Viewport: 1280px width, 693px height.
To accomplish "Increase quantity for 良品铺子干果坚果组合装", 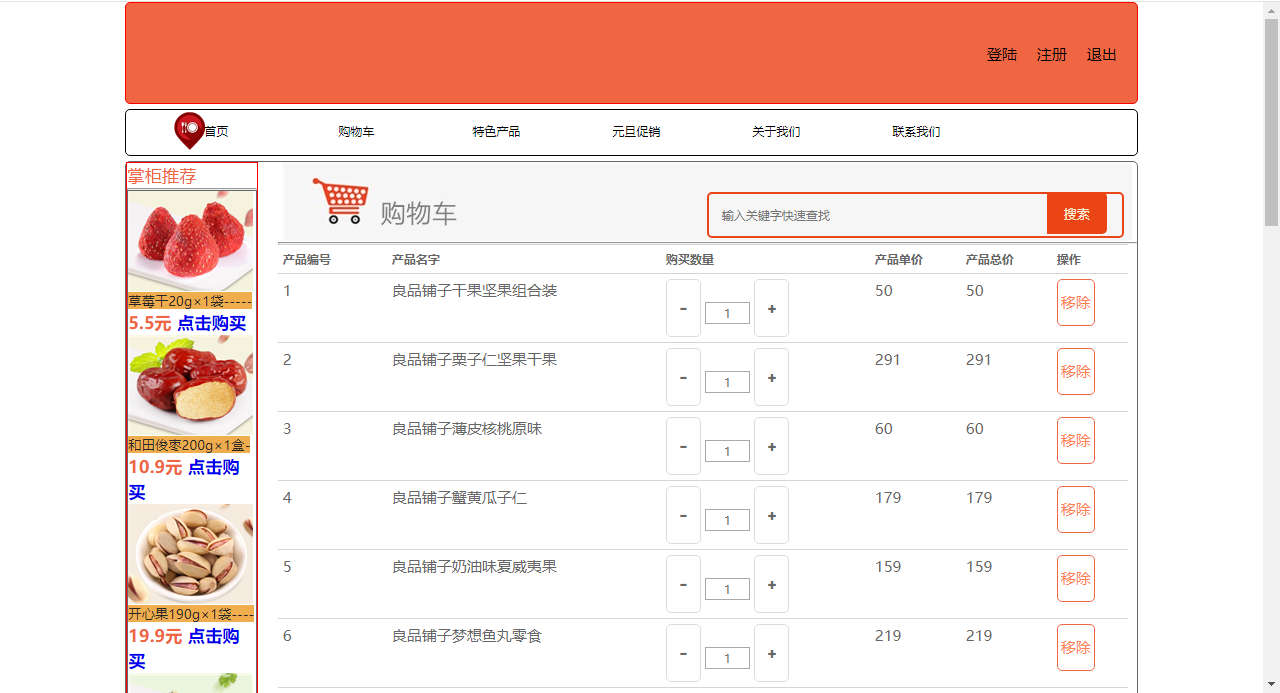I will [x=771, y=308].
